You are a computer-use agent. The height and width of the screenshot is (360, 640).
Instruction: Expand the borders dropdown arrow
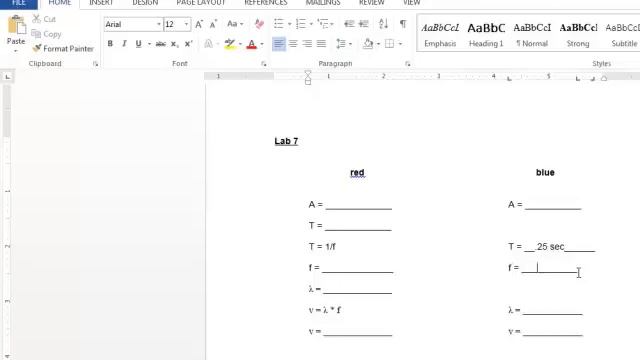(400, 44)
